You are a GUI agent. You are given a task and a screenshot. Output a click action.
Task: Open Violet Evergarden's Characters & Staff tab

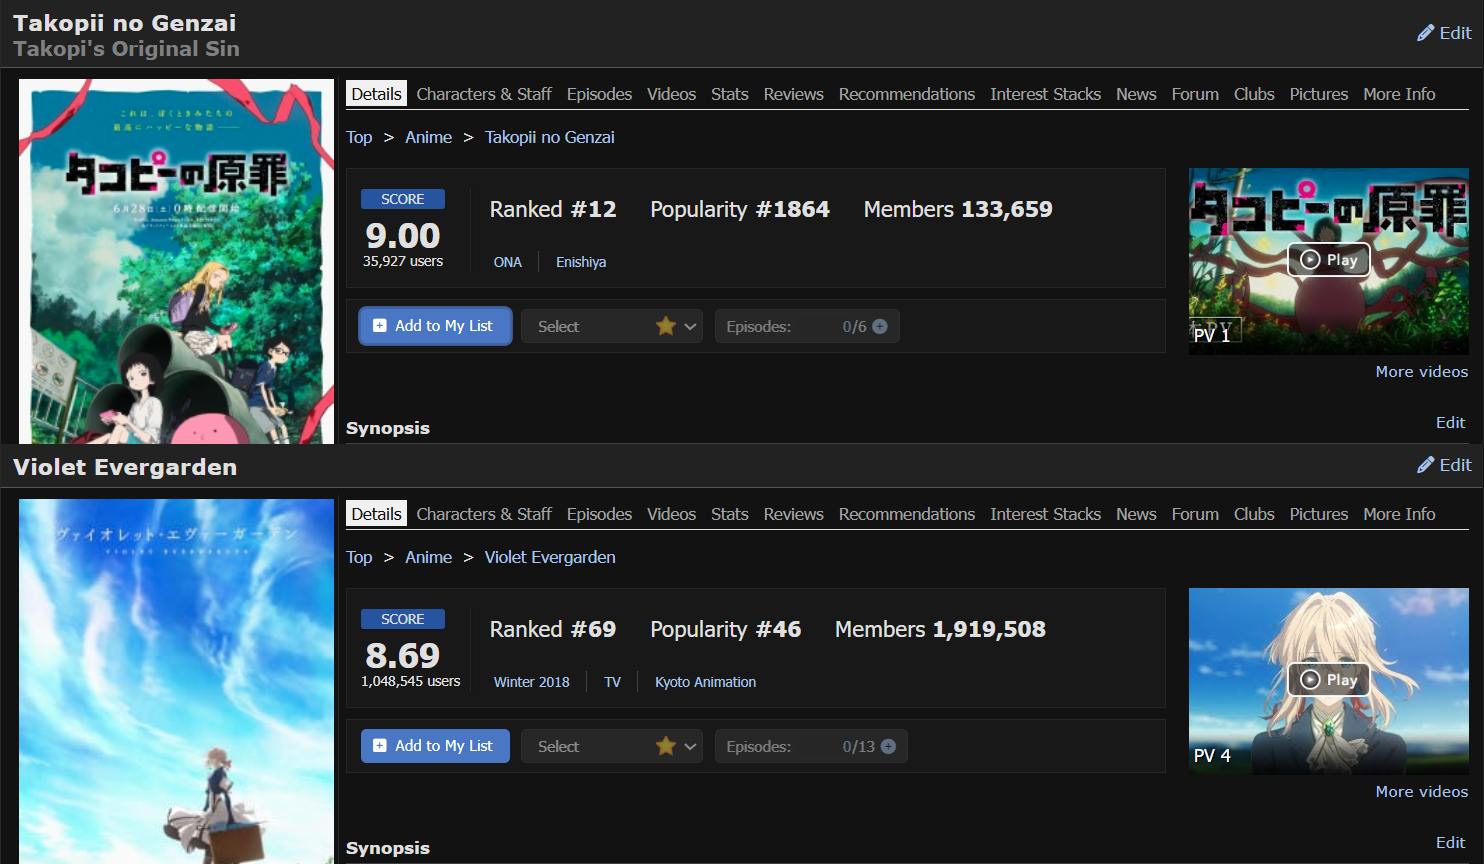click(x=484, y=514)
